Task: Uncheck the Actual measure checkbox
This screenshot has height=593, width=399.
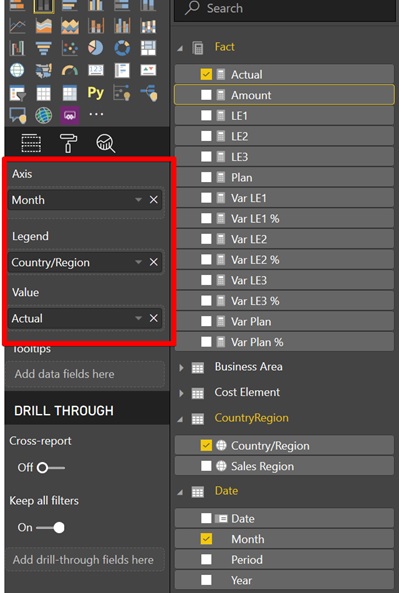Action: click(x=206, y=75)
